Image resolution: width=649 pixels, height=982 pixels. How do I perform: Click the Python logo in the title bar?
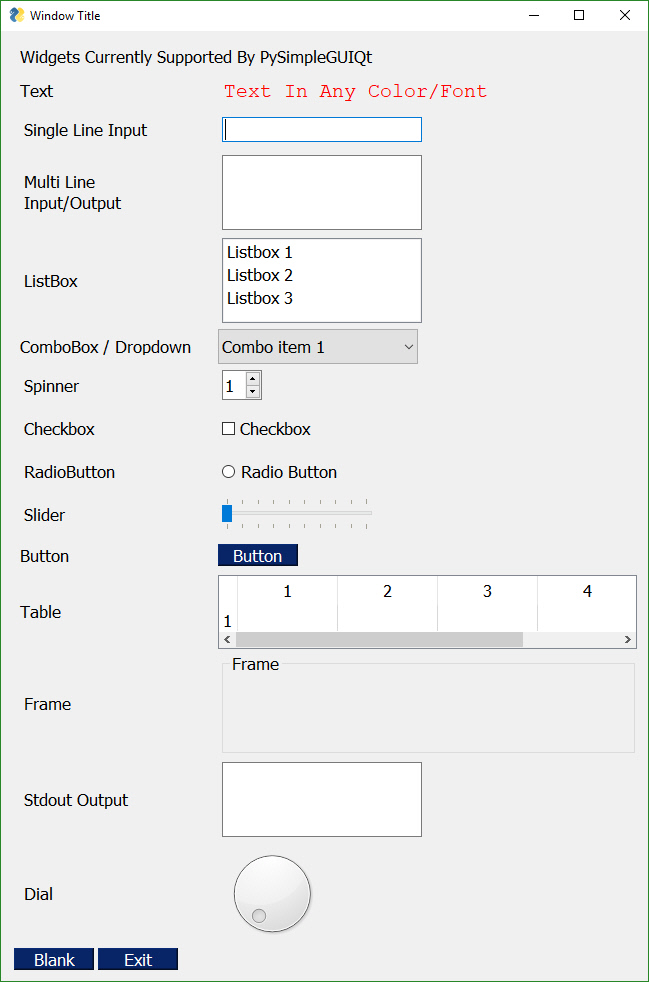tap(17, 15)
